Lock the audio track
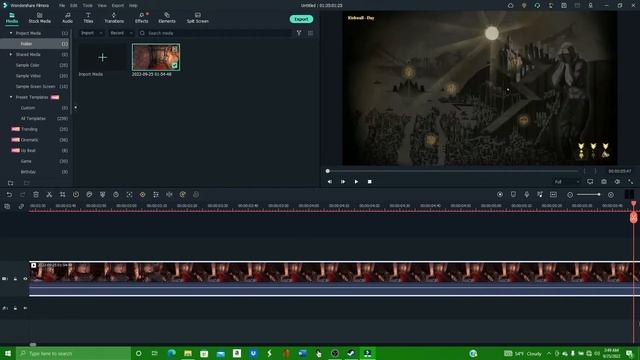This screenshot has width=640, height=360. (x=15, y=308)
